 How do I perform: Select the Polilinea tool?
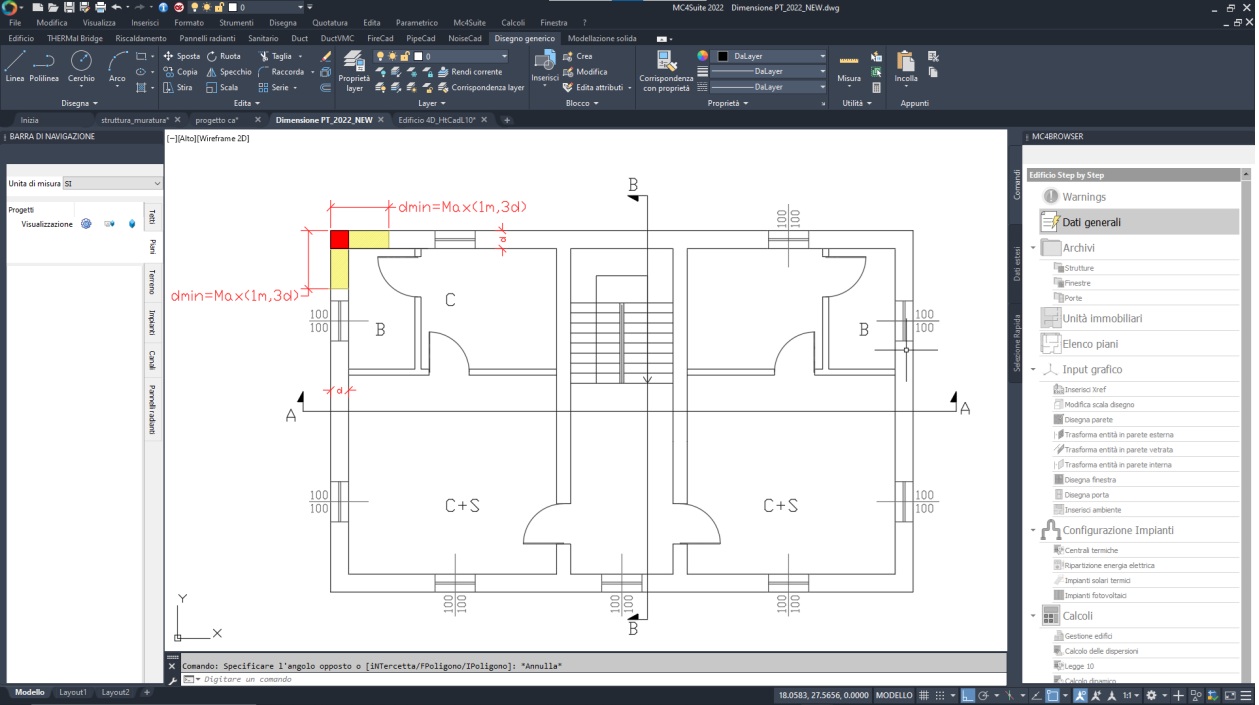44,66
